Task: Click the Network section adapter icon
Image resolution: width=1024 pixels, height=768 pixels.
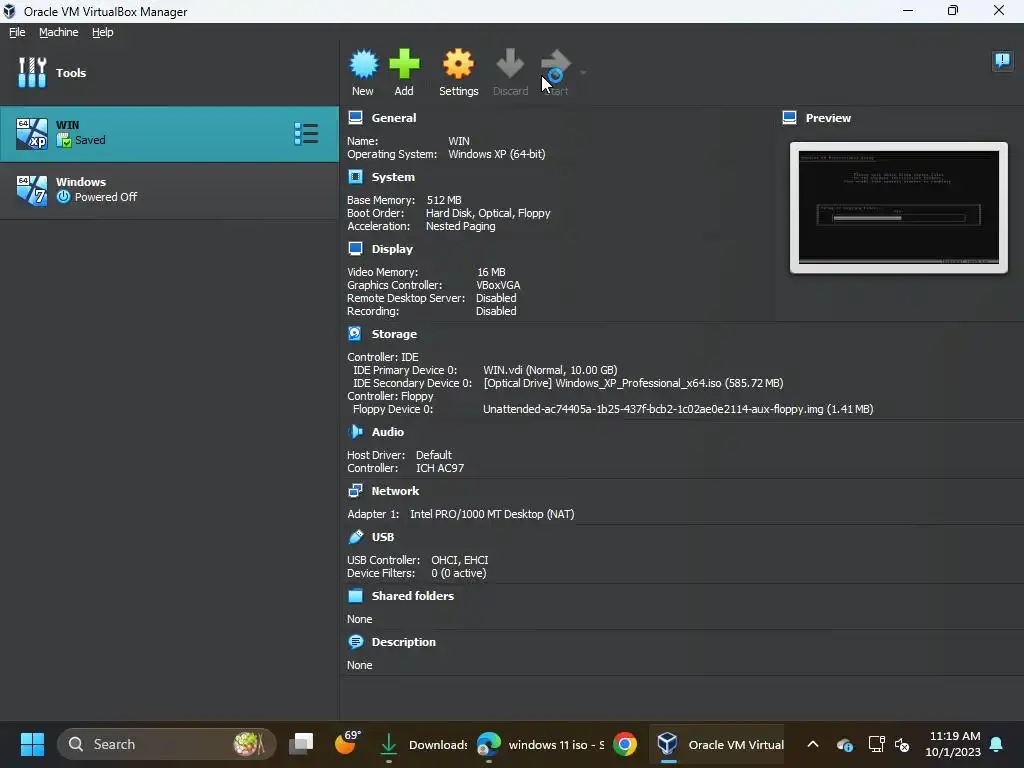Action: click(x=355, y=490)
